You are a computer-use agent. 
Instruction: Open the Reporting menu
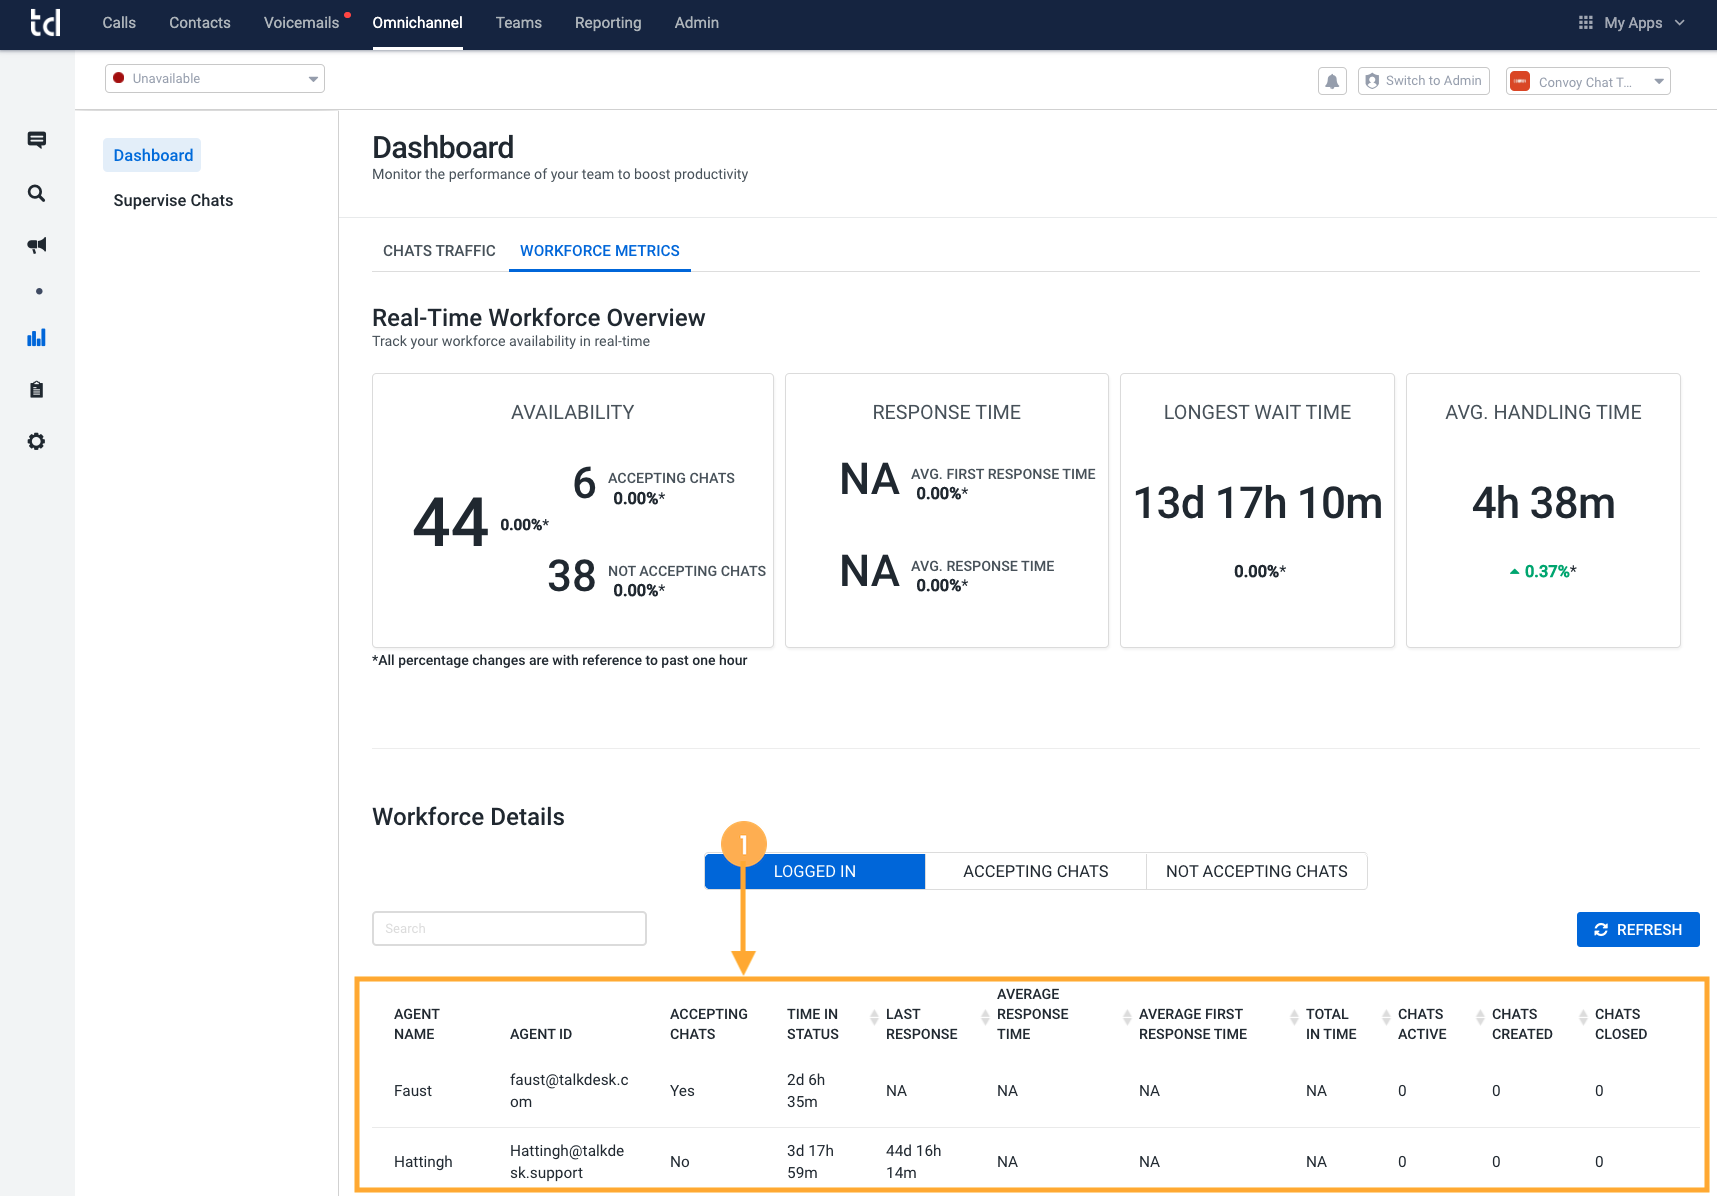608,23
